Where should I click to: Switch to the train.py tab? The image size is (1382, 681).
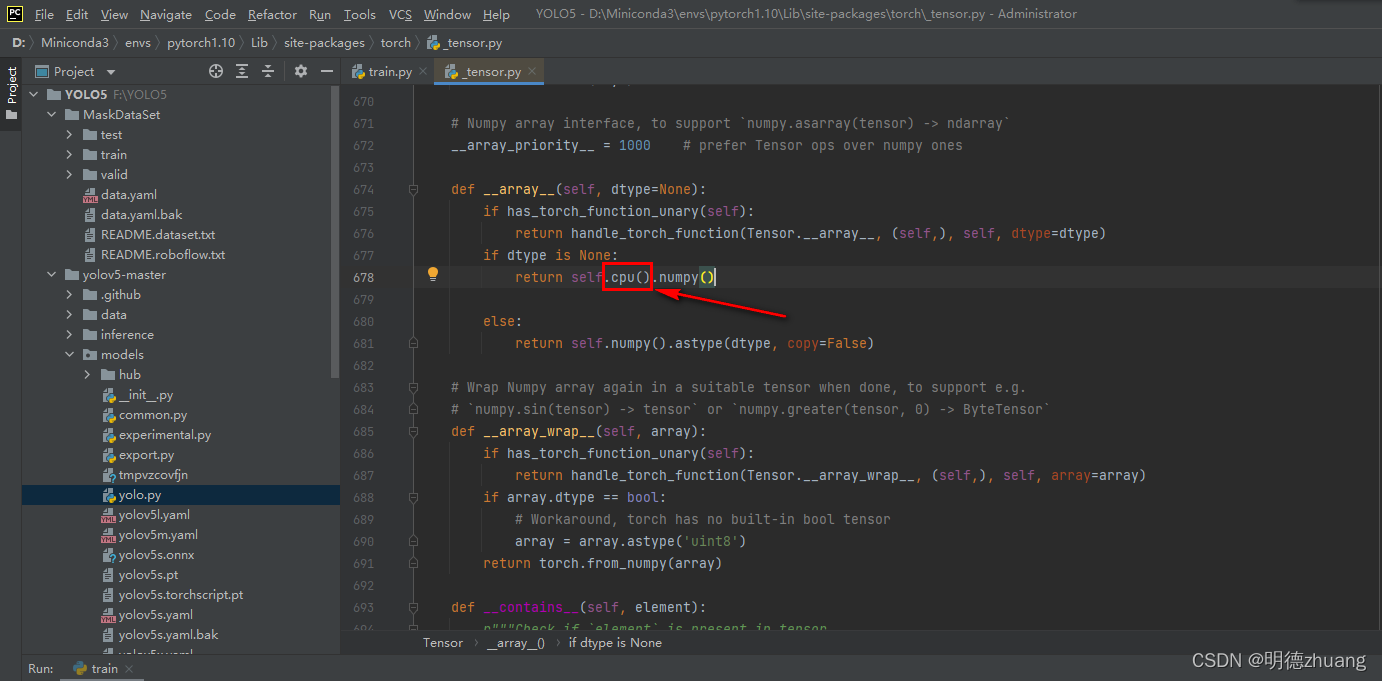point(390,72)
